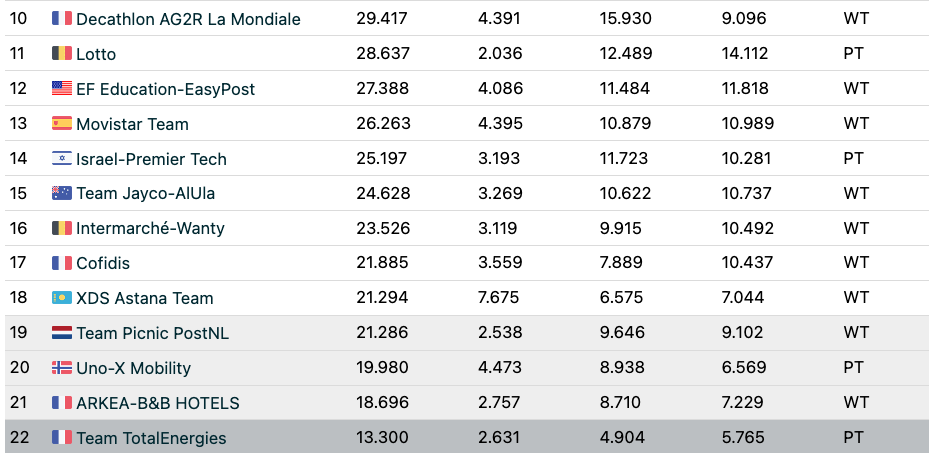Image resolution: width=929 pixels, height=453 pixels.
Task: Click the Belgian flag next to Lotto
Action: [x=62, y=53]
